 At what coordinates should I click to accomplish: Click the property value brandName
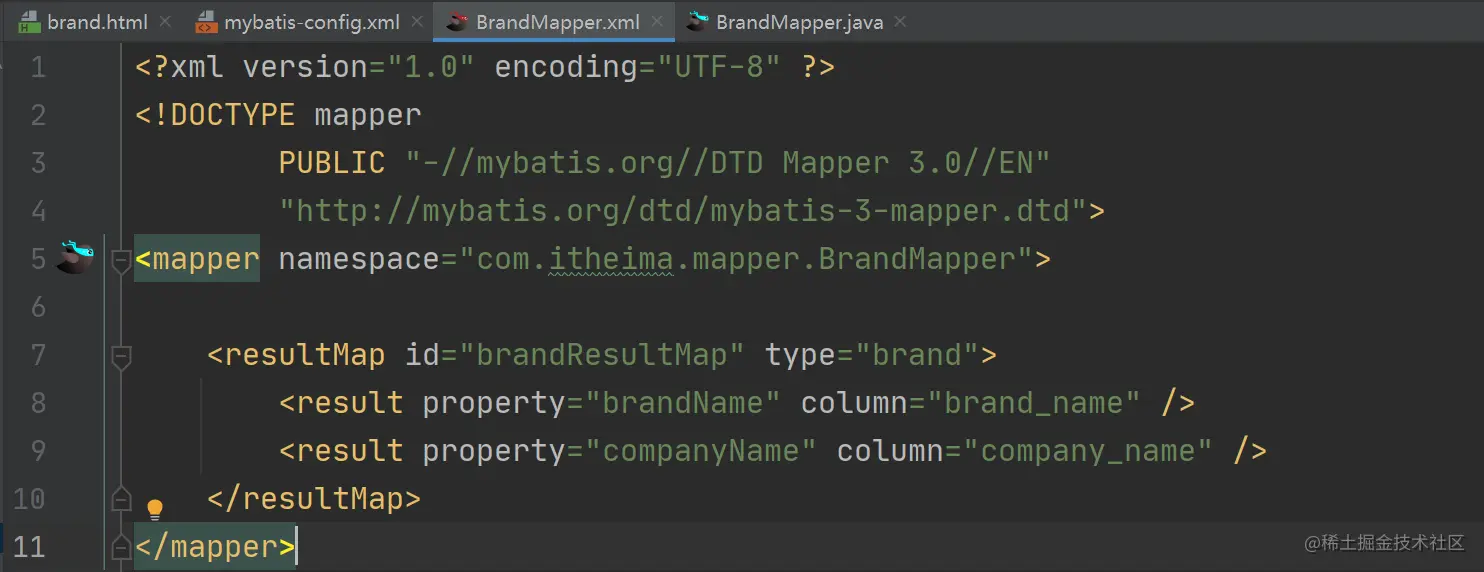(683, 403)
